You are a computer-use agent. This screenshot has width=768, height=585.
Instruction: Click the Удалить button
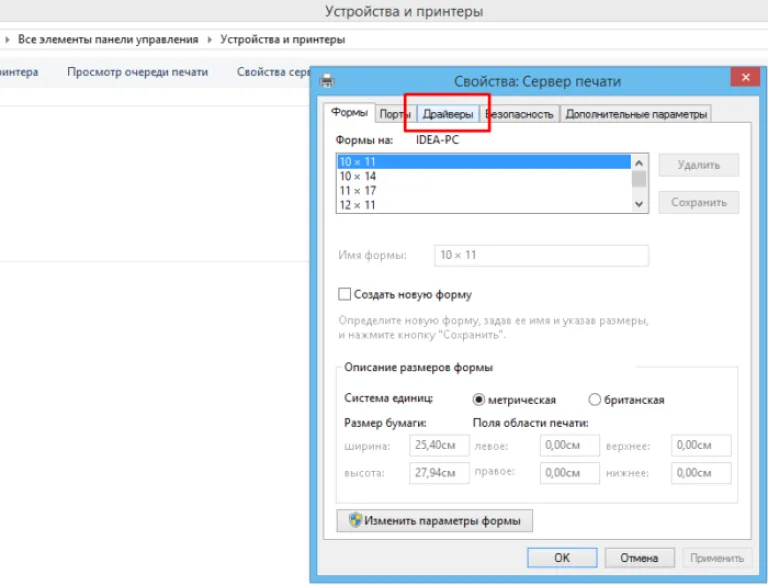[x=698, y=165]
